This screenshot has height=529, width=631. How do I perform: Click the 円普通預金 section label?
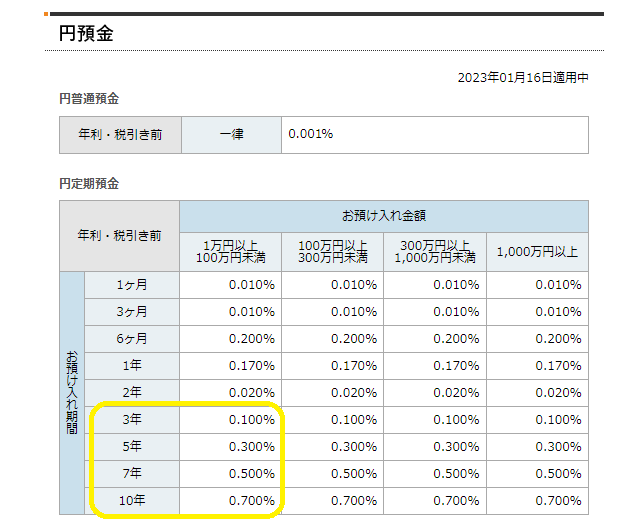[x=89, y=99]
